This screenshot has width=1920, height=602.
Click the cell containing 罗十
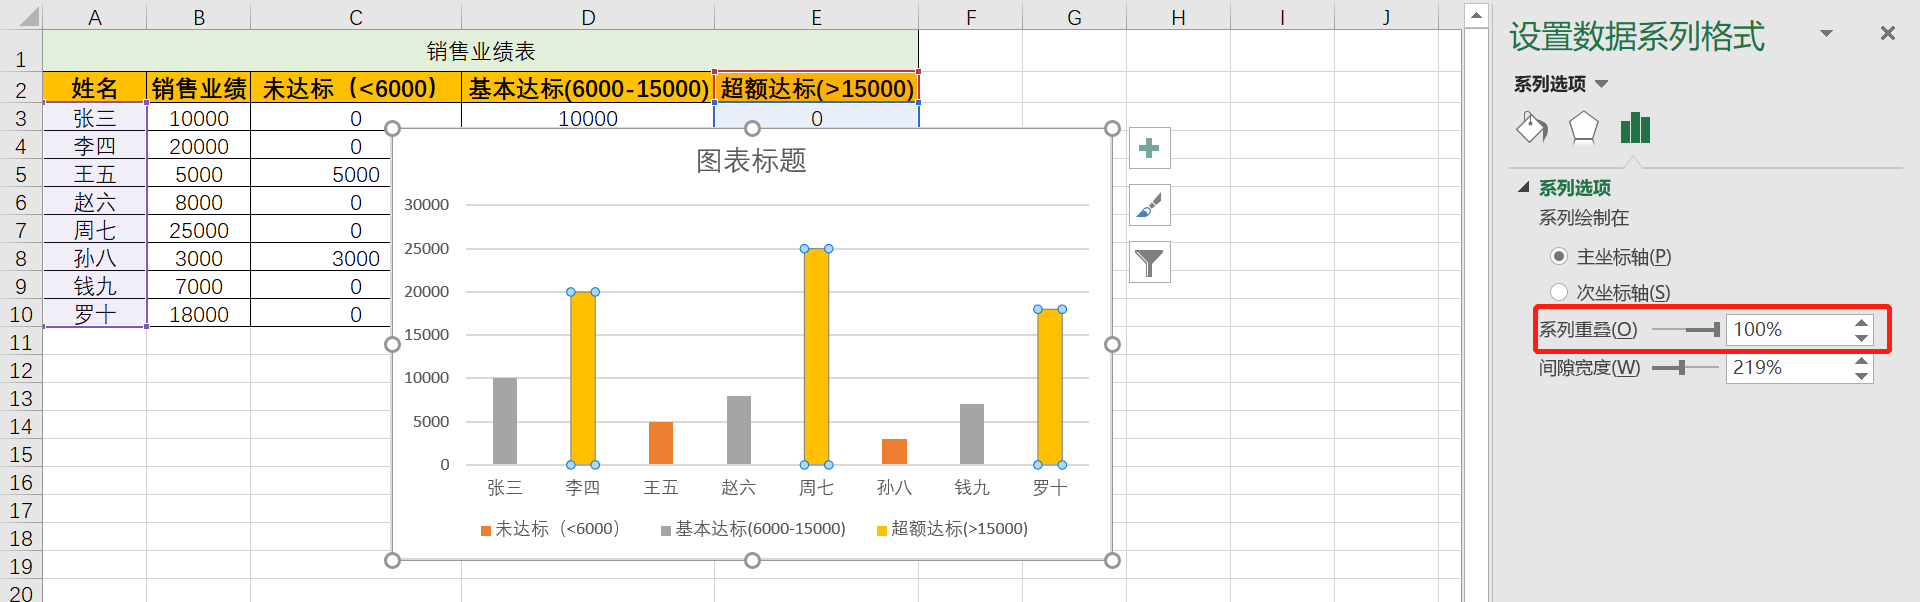[x=95, y=314]
